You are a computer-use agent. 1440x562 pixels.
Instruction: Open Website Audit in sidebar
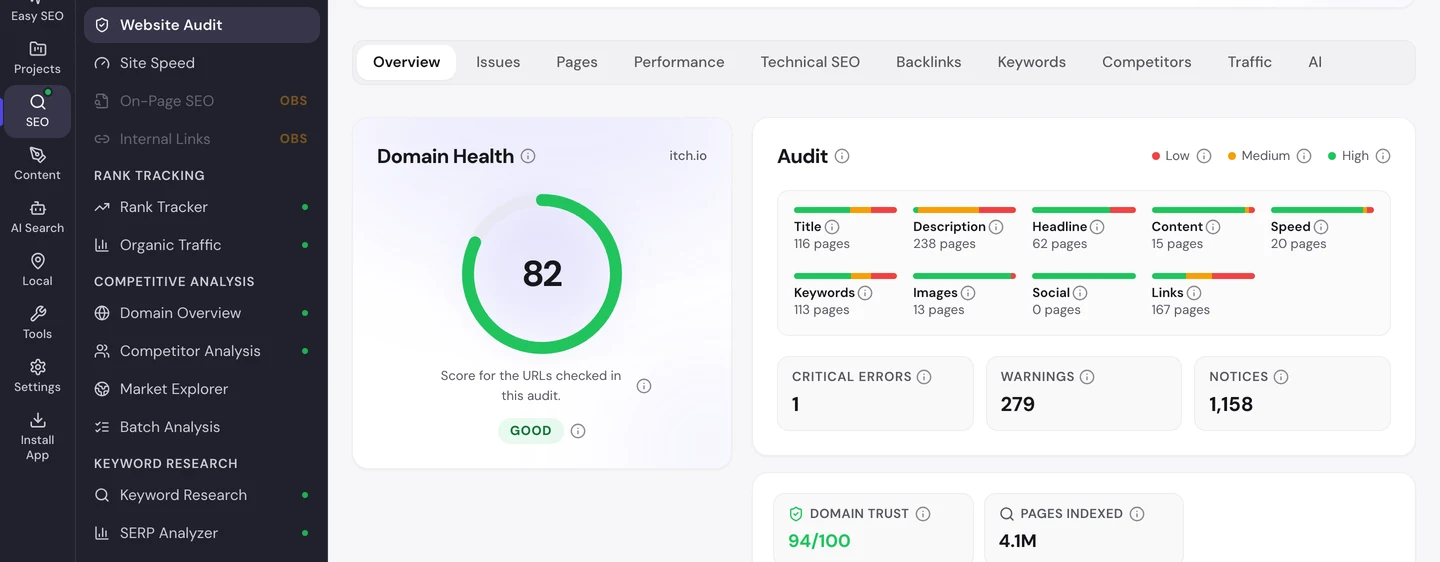[x=202, y=25]
